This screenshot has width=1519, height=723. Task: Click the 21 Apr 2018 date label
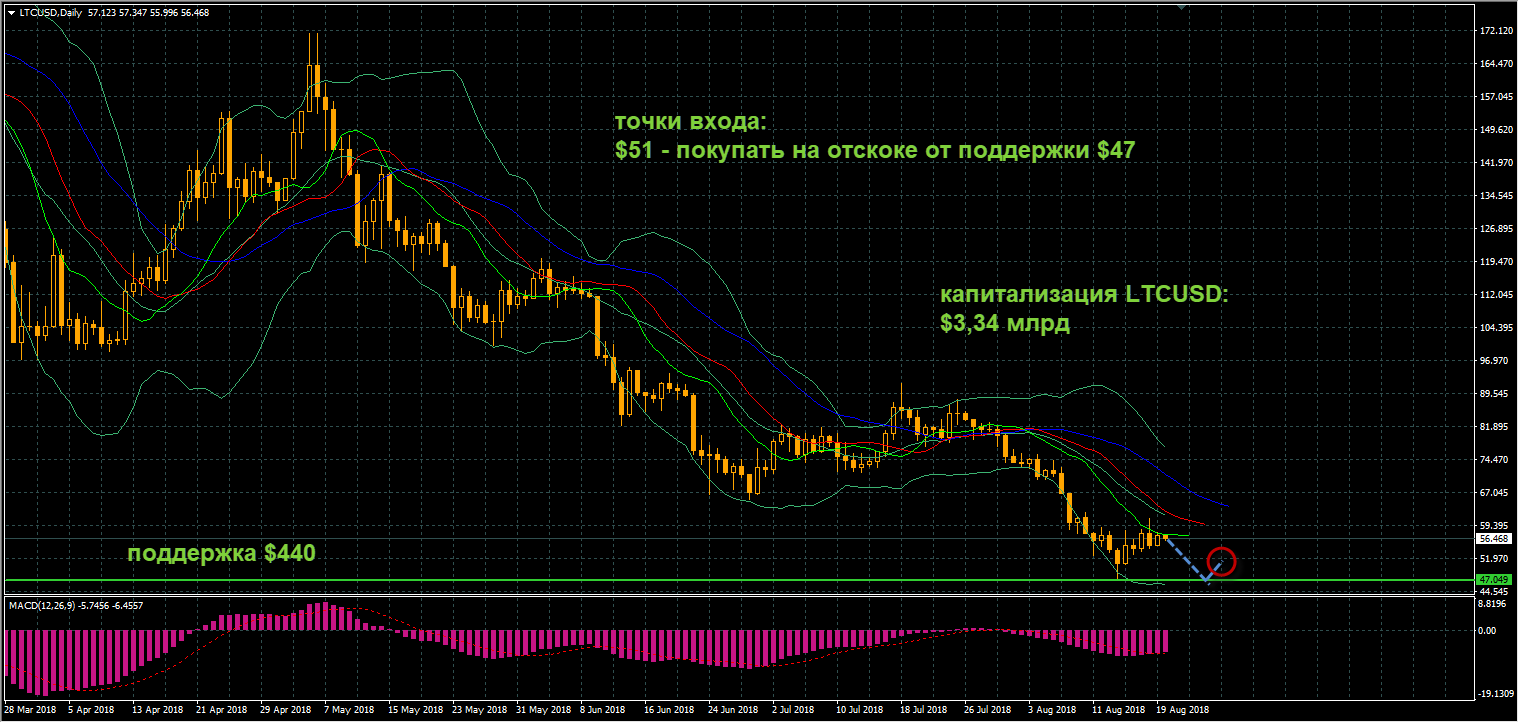[222, 710]
